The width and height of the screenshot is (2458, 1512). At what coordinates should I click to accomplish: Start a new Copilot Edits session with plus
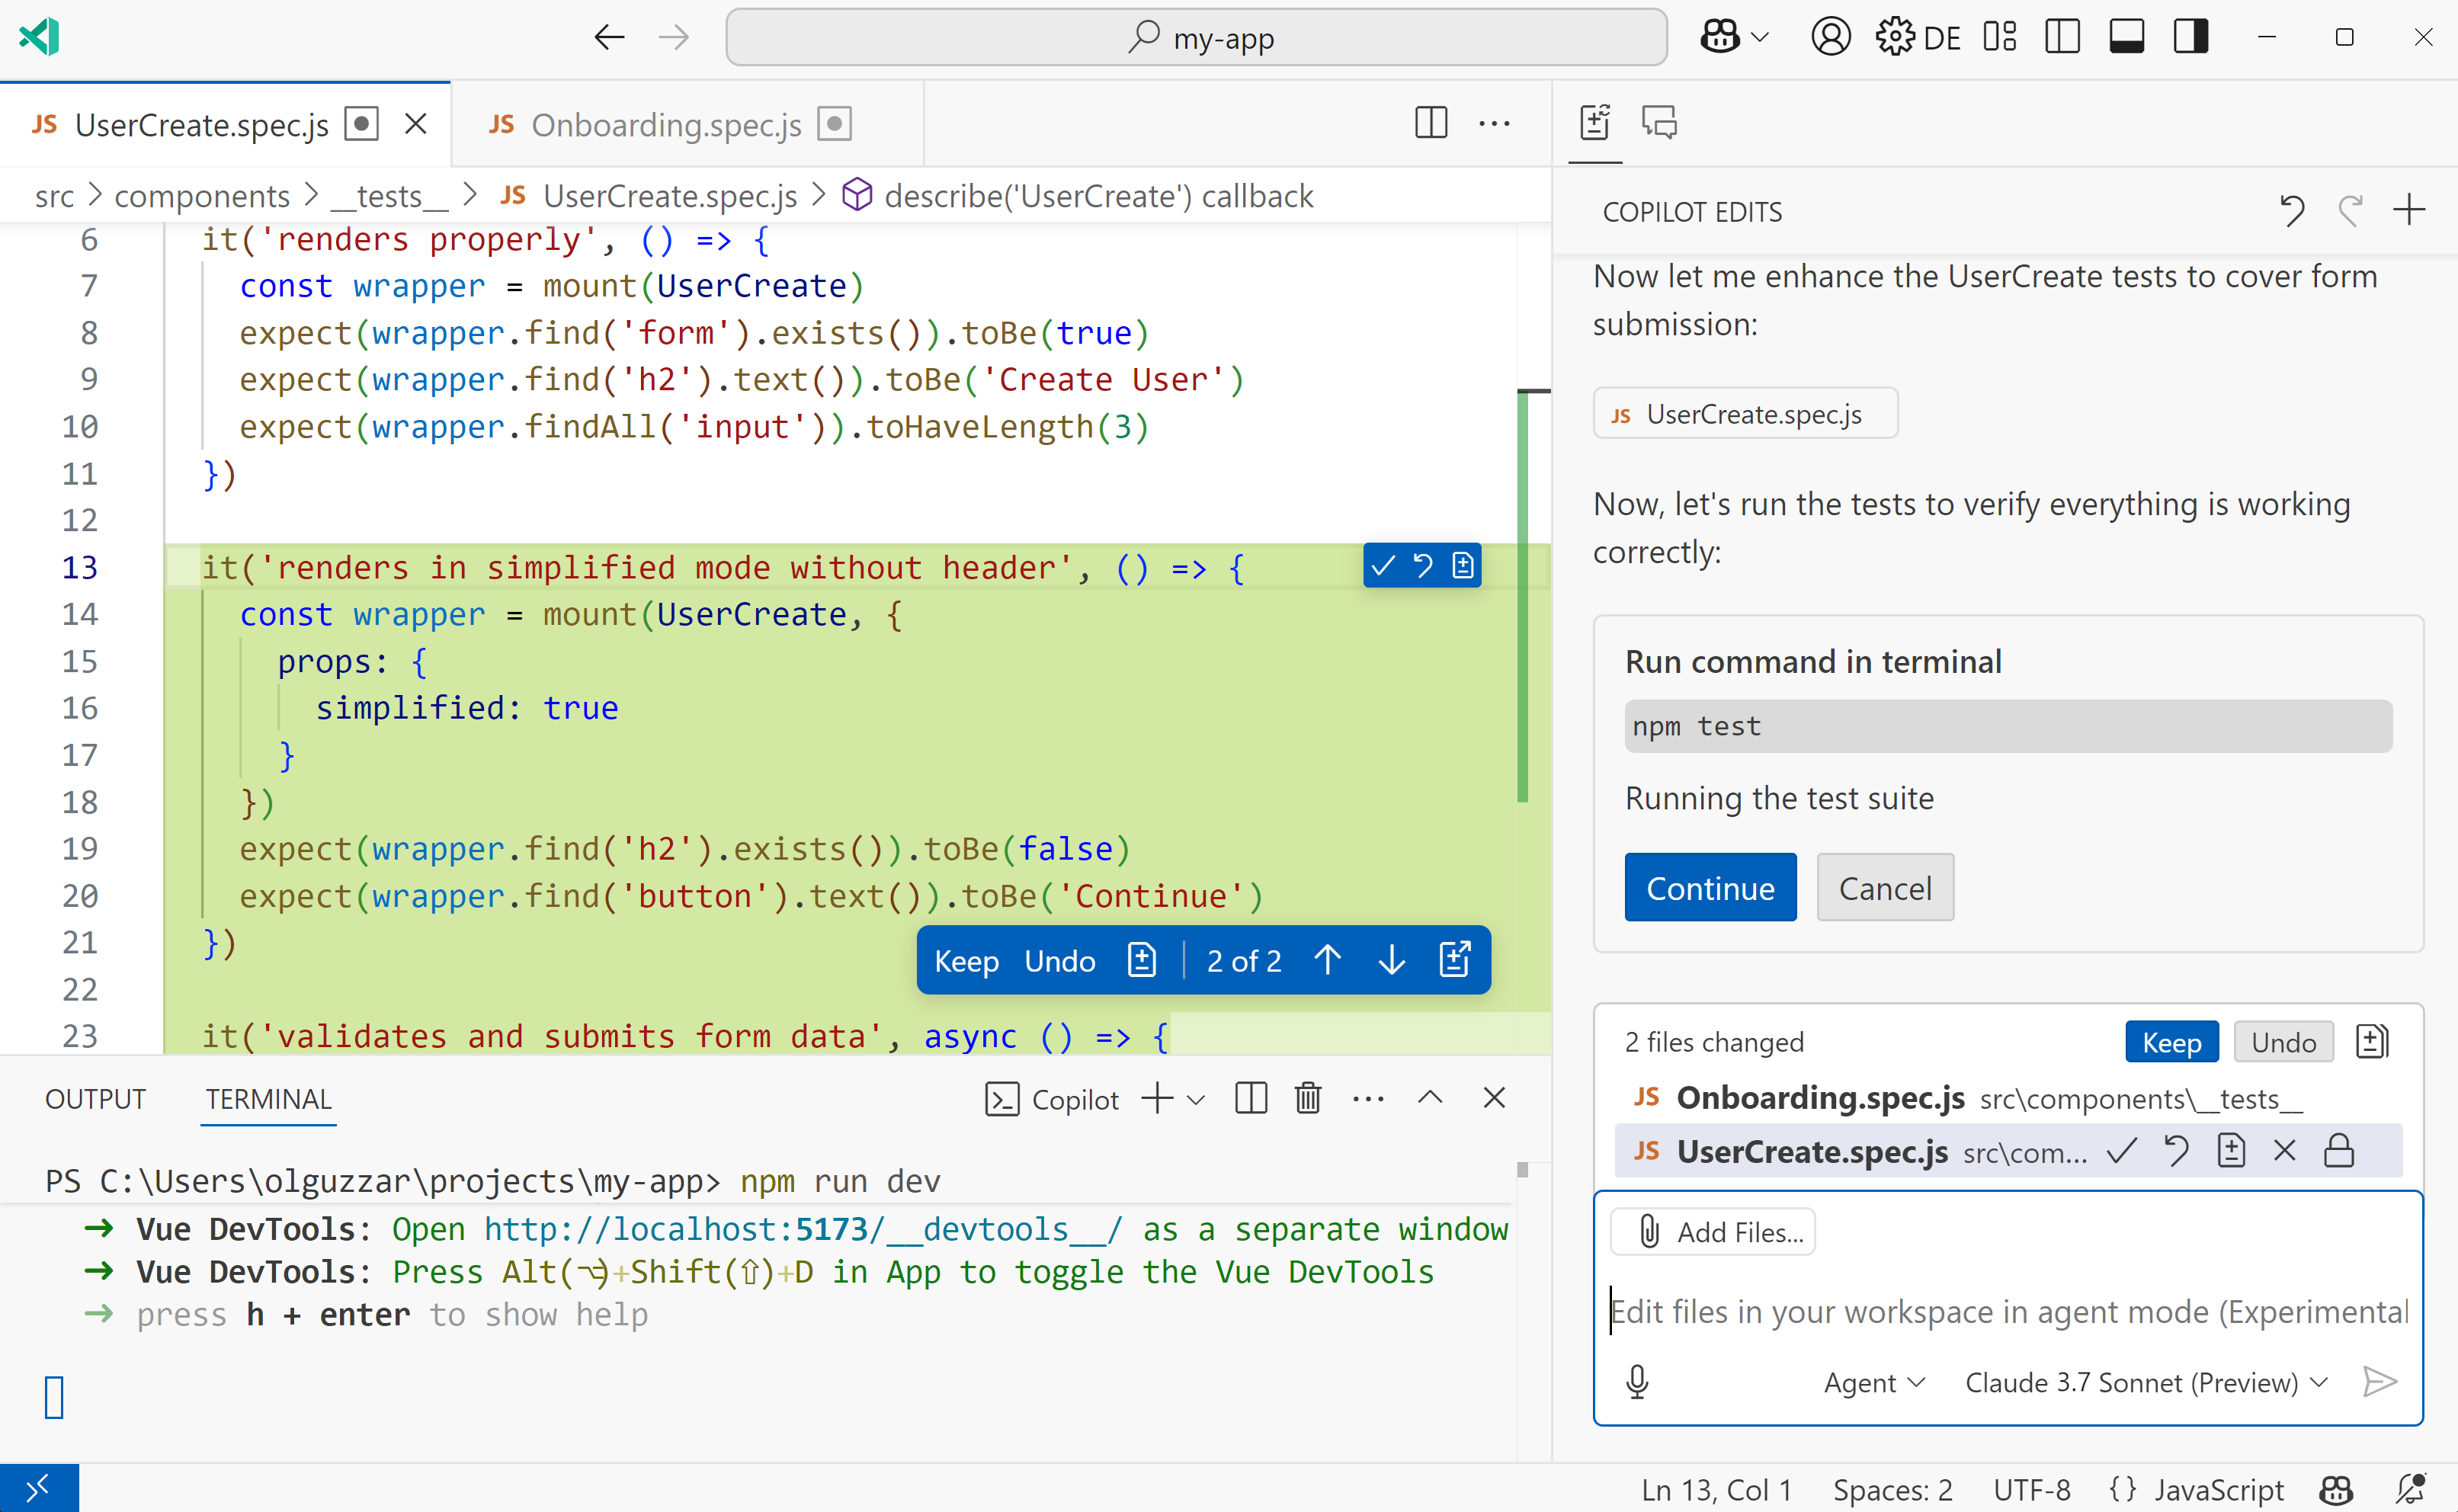pyautogui.click(x=2410, y=210)
